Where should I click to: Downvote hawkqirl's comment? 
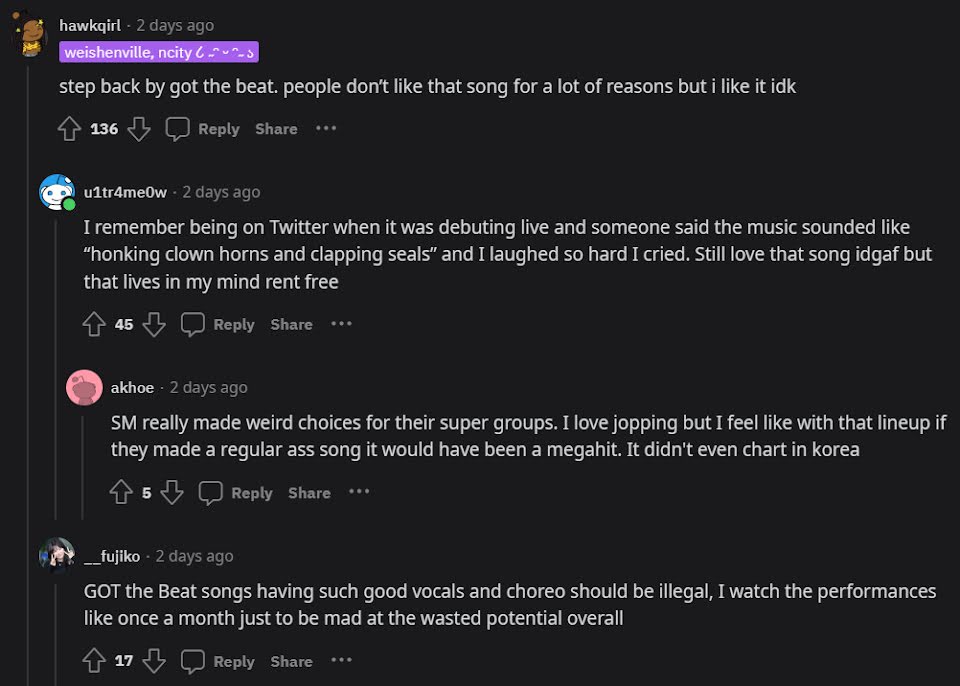pyautogui.click(x=139, y=129)
